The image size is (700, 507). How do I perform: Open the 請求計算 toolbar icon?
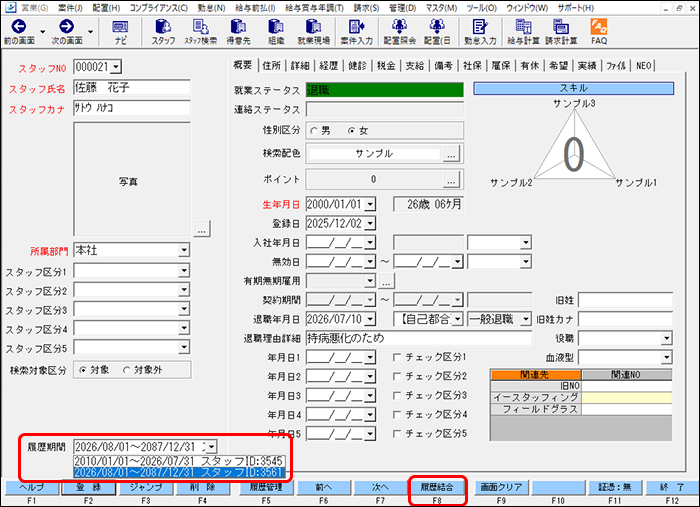pos(561,27)
